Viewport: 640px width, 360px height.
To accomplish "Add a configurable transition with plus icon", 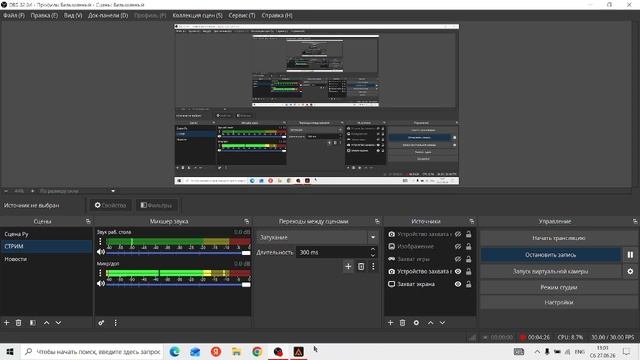I will pyautogui.click(x=348, y=267).
